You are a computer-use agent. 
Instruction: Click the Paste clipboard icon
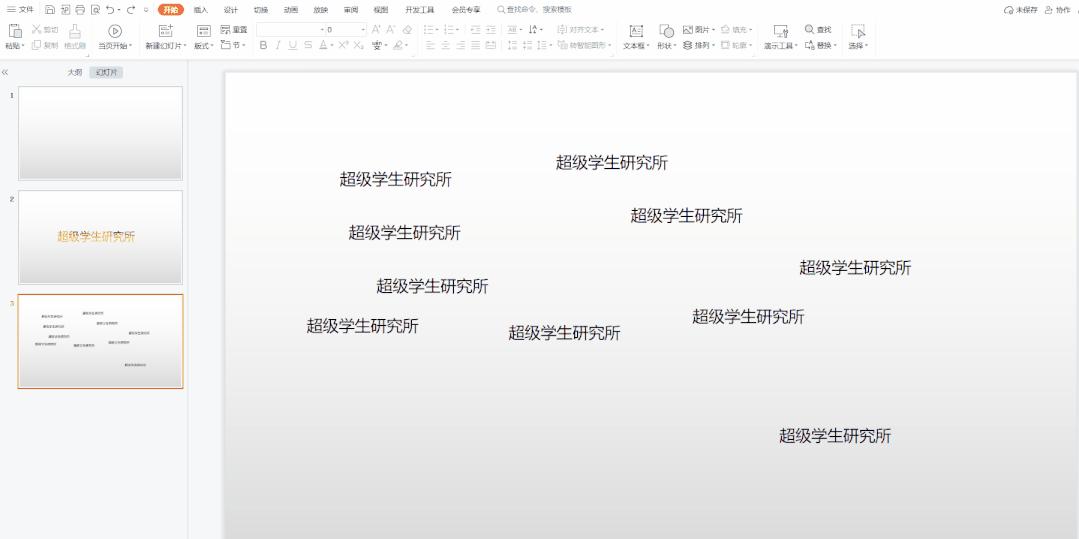[x=14, y=31]
